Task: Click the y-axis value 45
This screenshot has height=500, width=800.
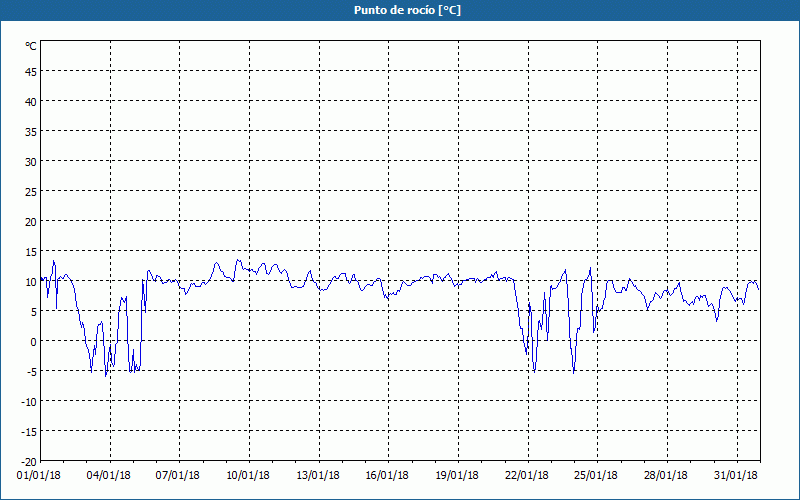Action: pyautogui.click(x=31, y=71)
